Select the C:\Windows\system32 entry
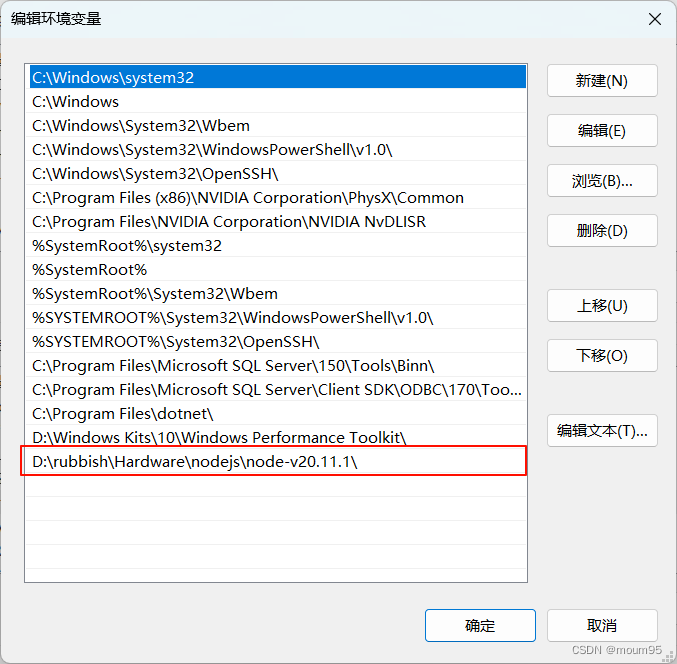This screenshot has height=664, width=677. pos(278,77)
